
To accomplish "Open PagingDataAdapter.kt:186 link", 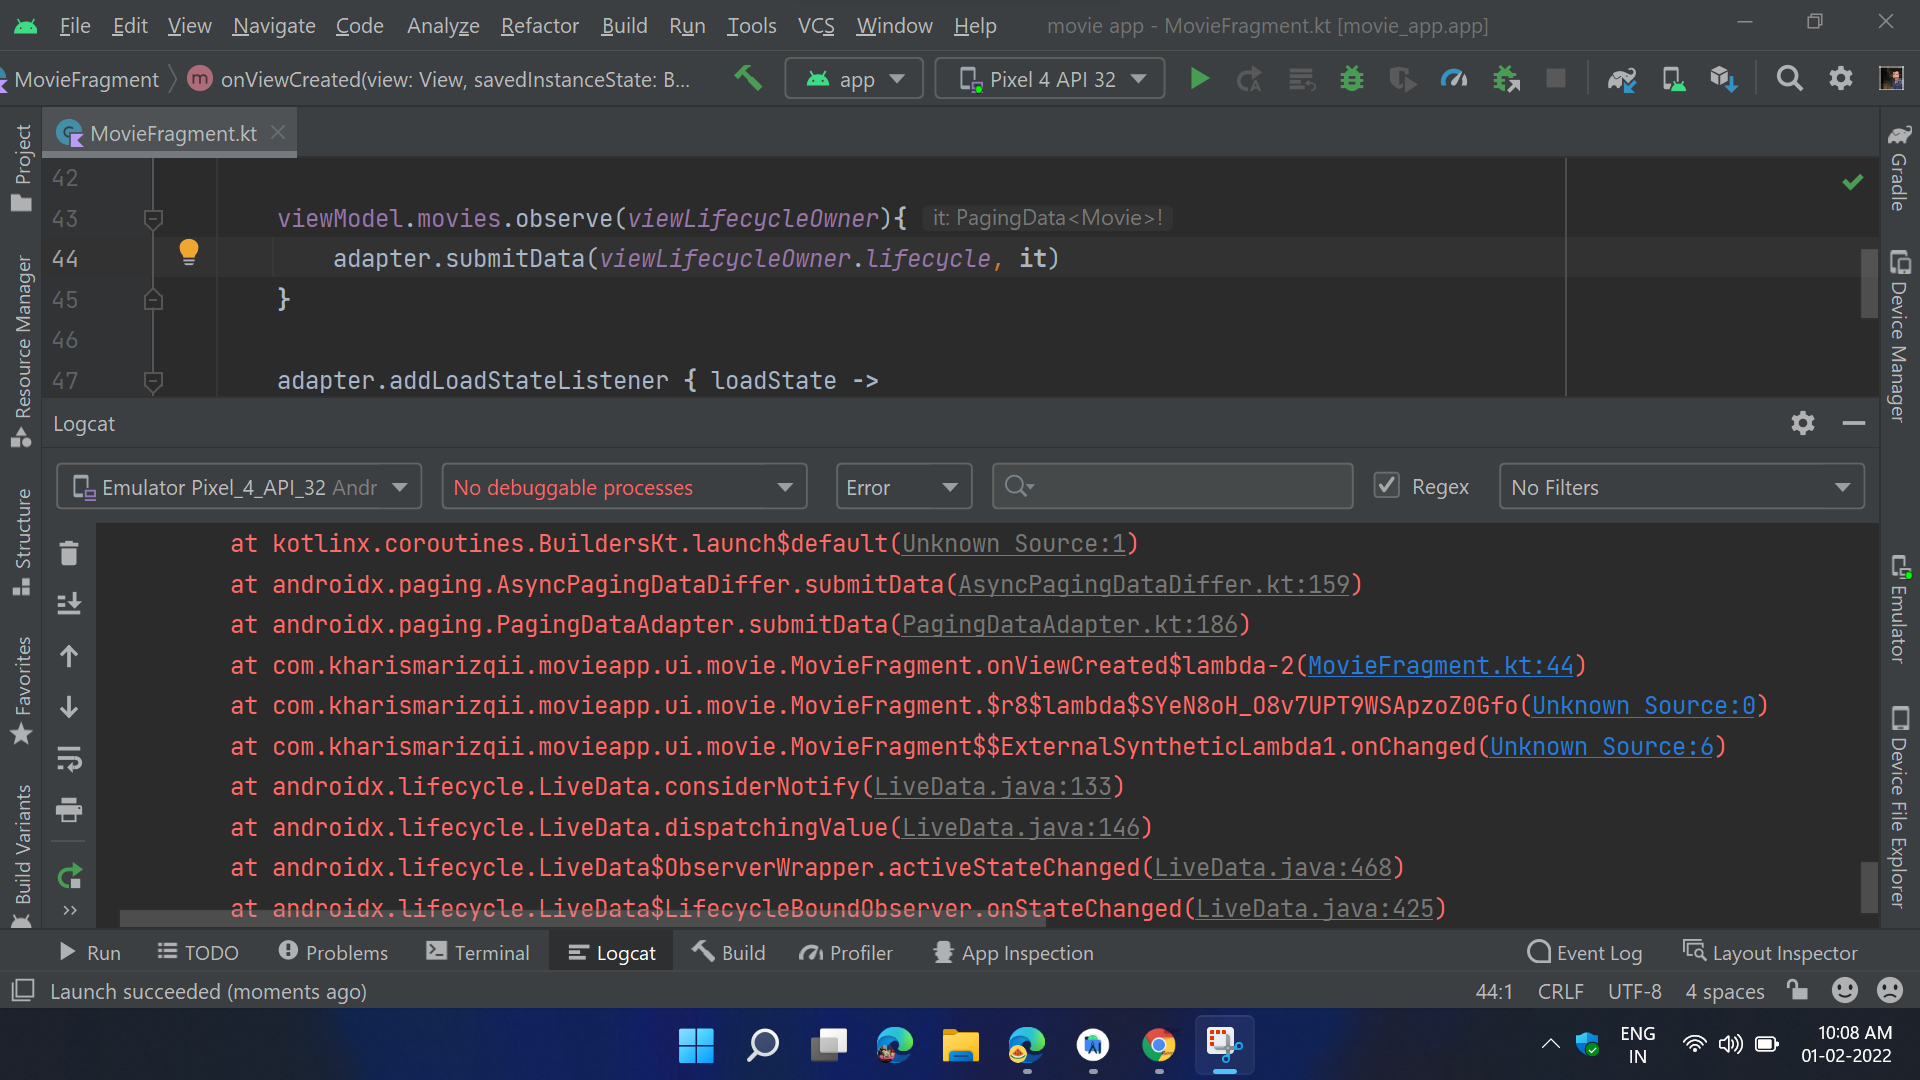I will 1069,624.
